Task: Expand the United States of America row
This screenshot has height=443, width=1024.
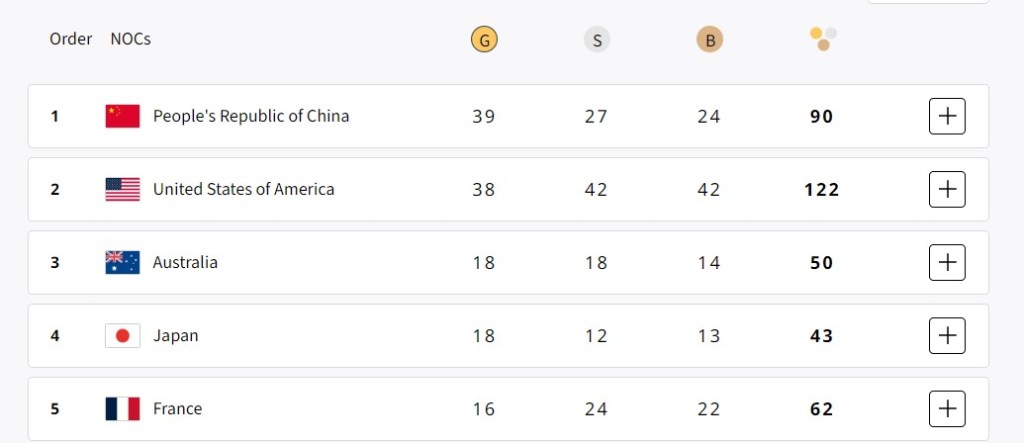Action: [947, 189]
